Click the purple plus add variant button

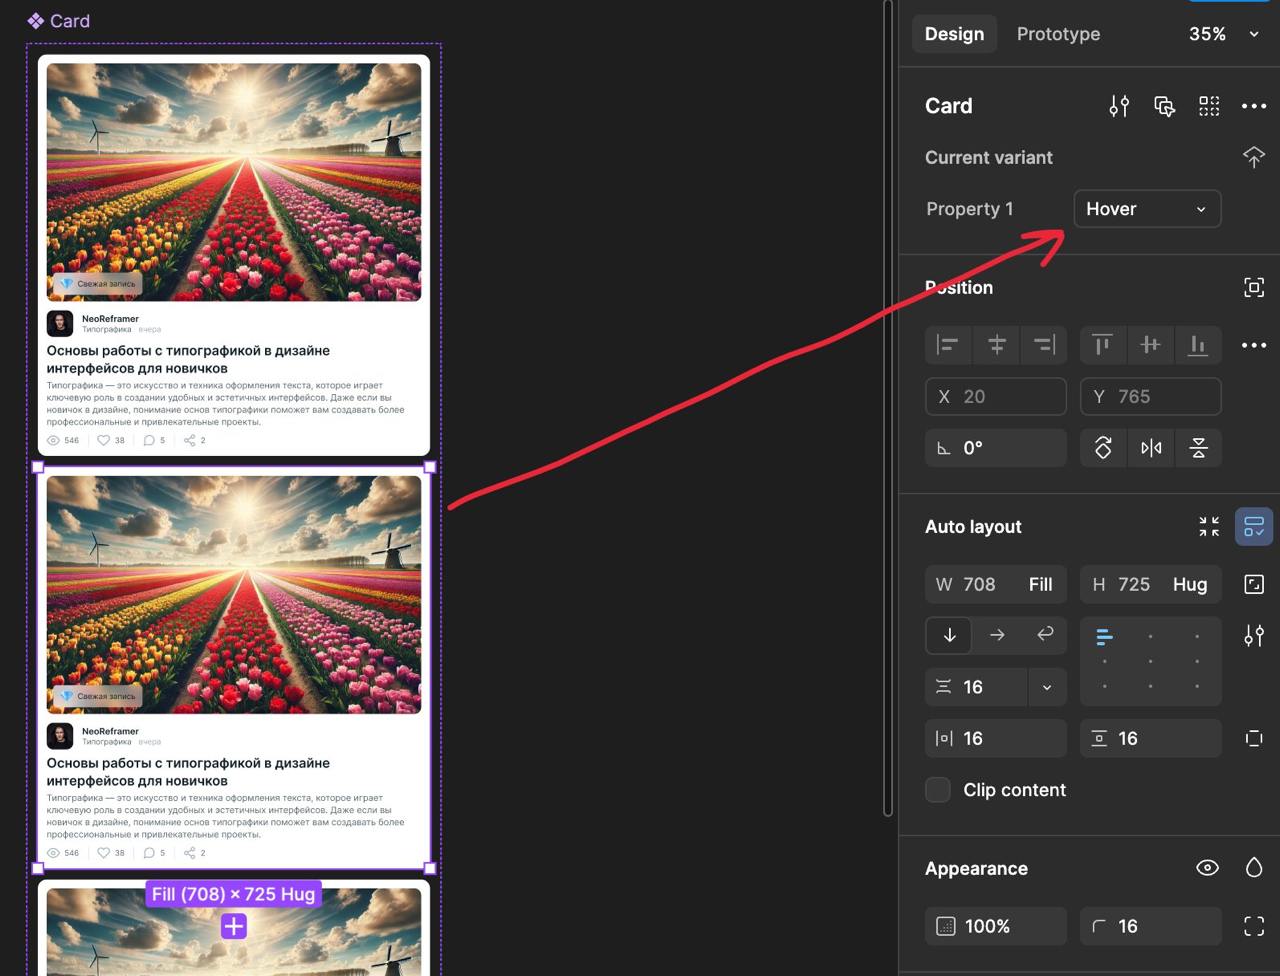234,927
